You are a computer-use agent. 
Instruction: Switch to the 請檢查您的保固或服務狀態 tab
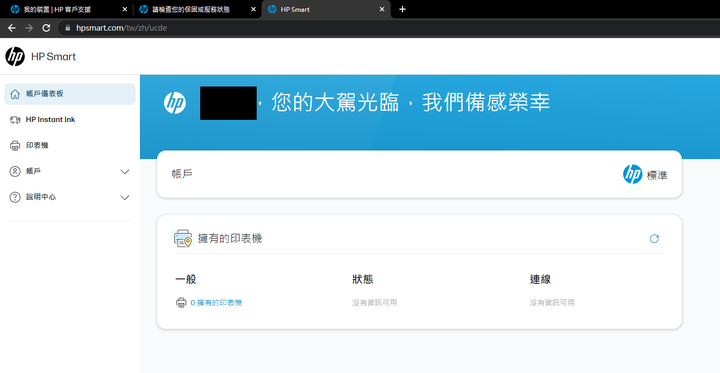[x=197, y=9]
